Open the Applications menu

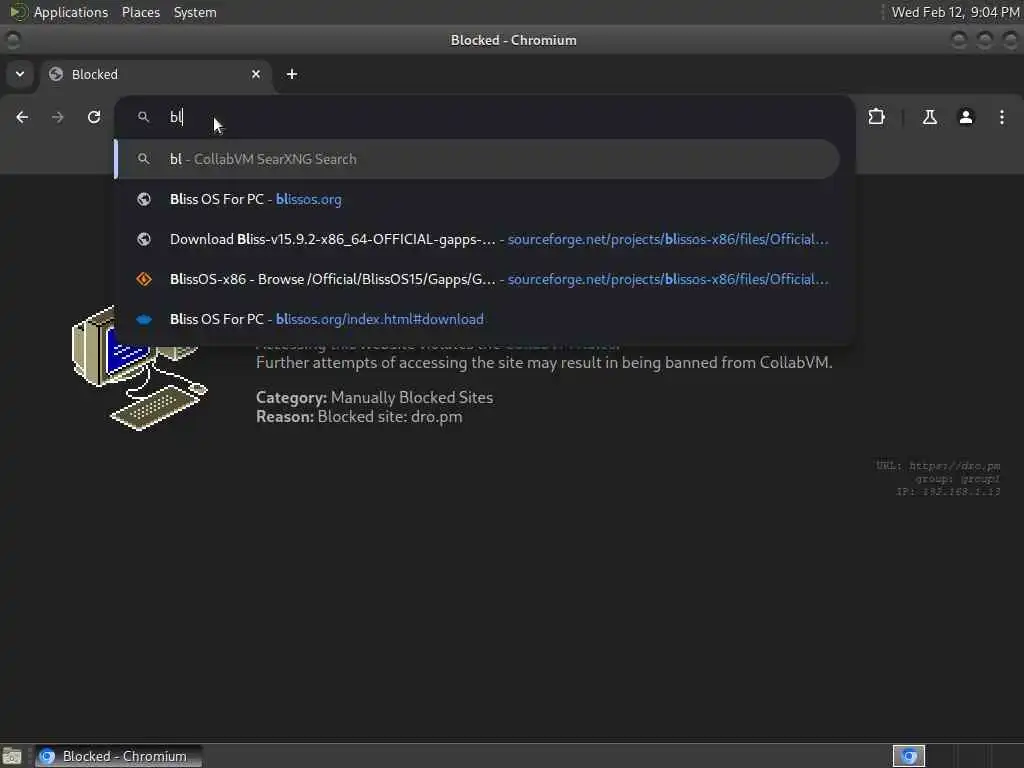click(x=71, y=12)
